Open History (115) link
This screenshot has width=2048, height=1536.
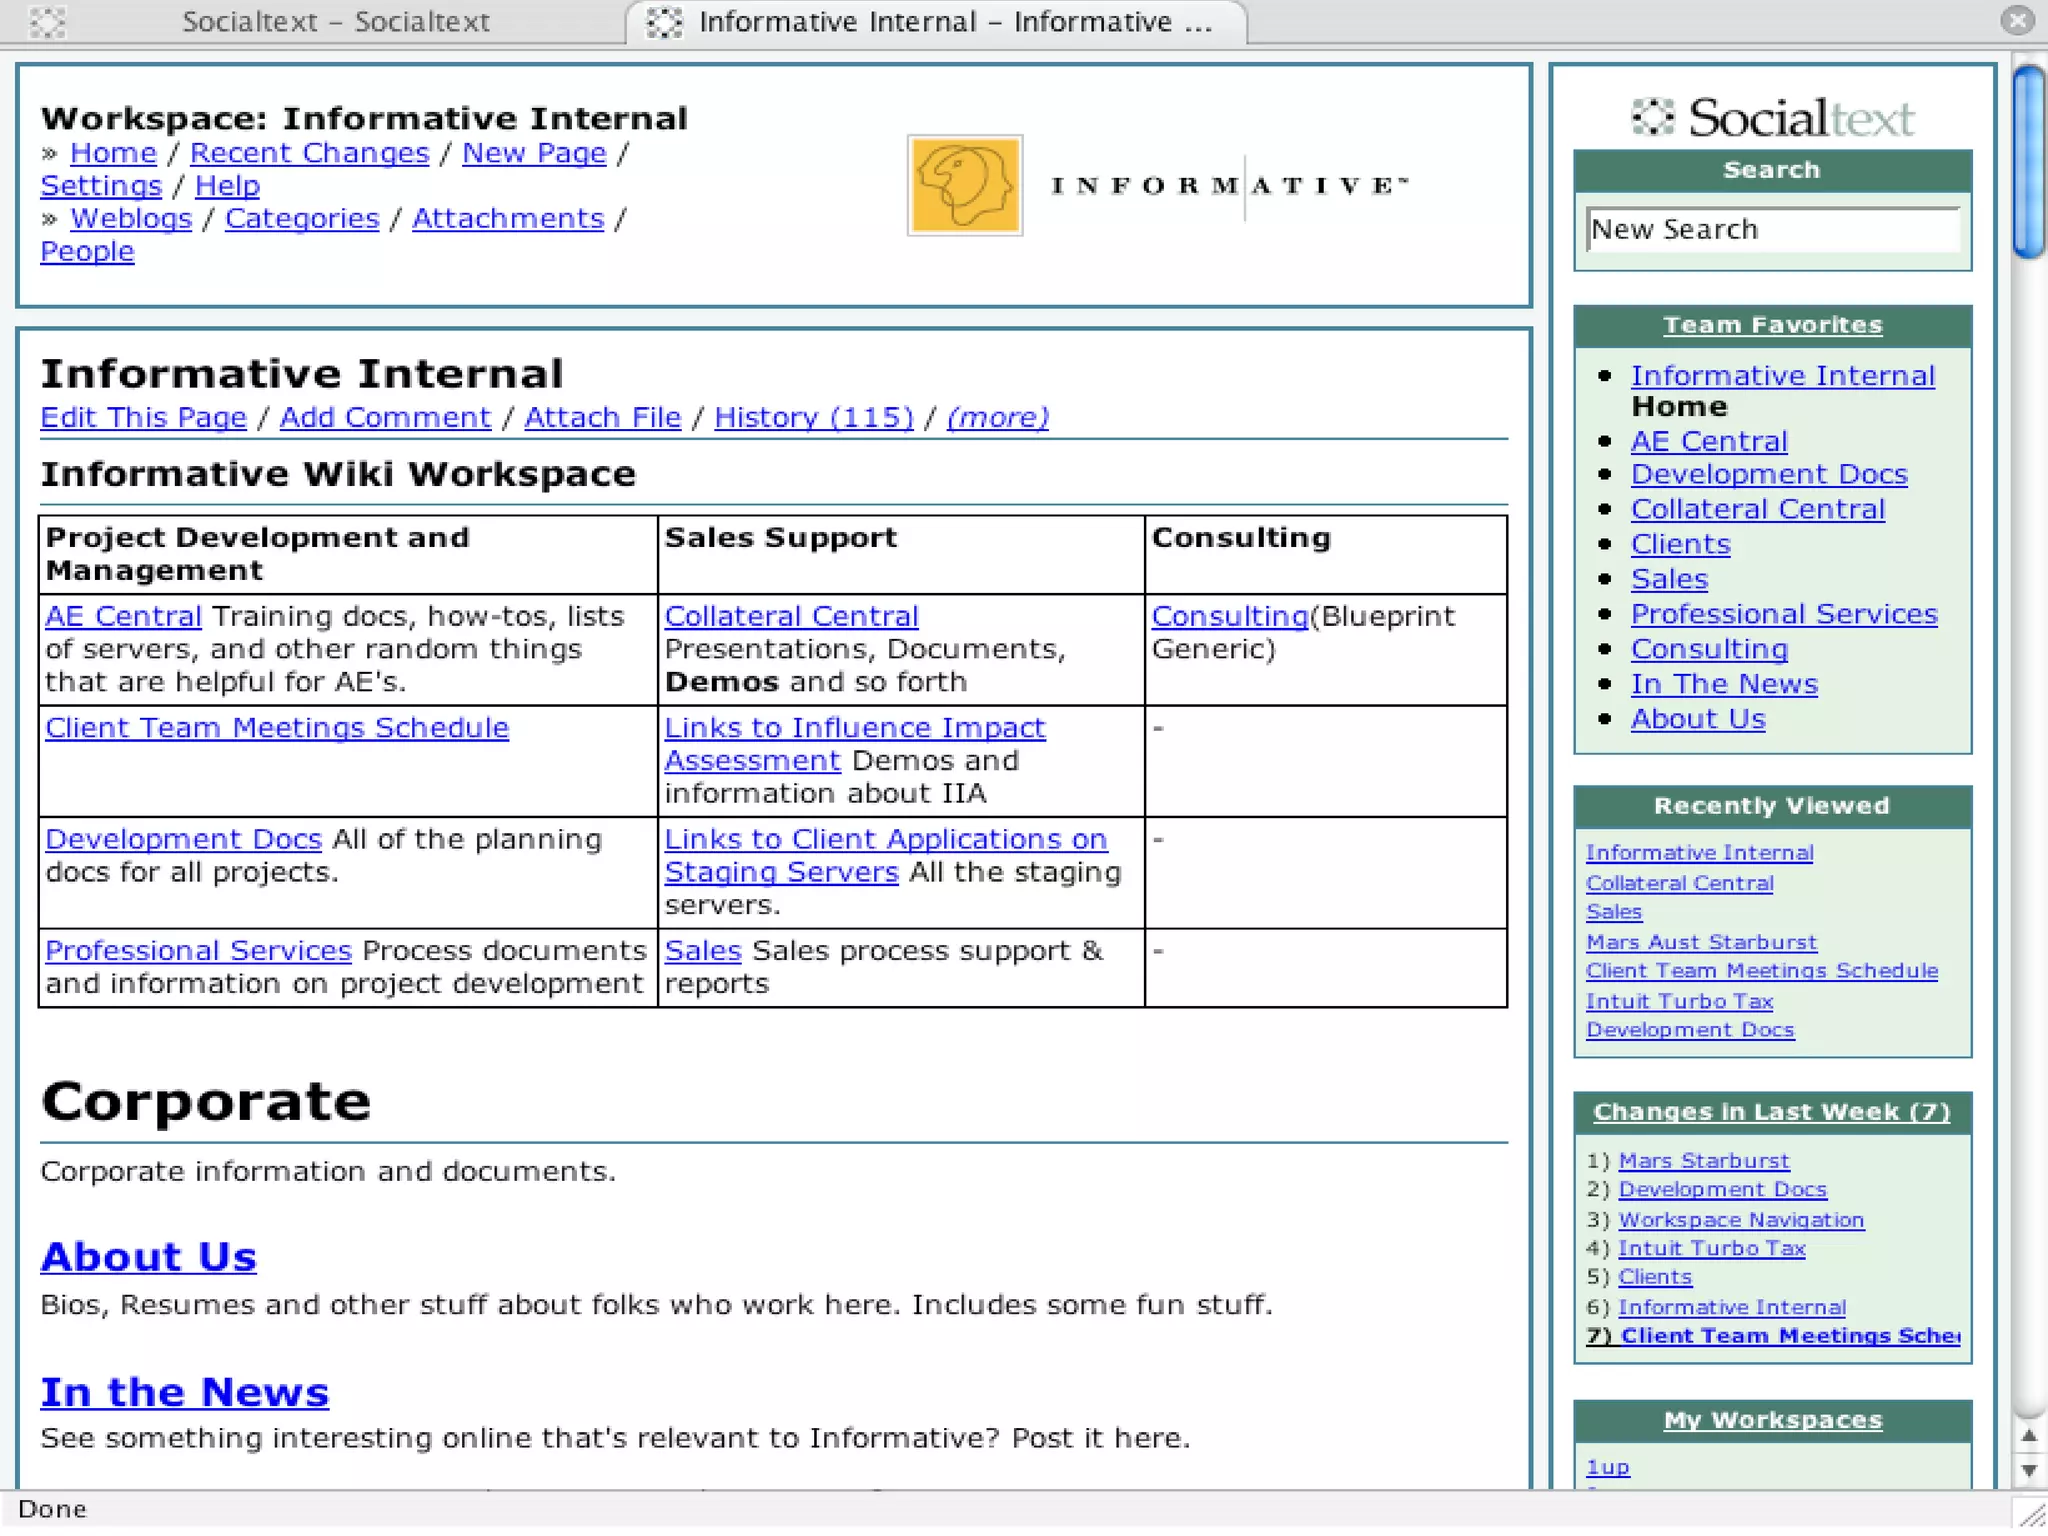click(813, 417)
